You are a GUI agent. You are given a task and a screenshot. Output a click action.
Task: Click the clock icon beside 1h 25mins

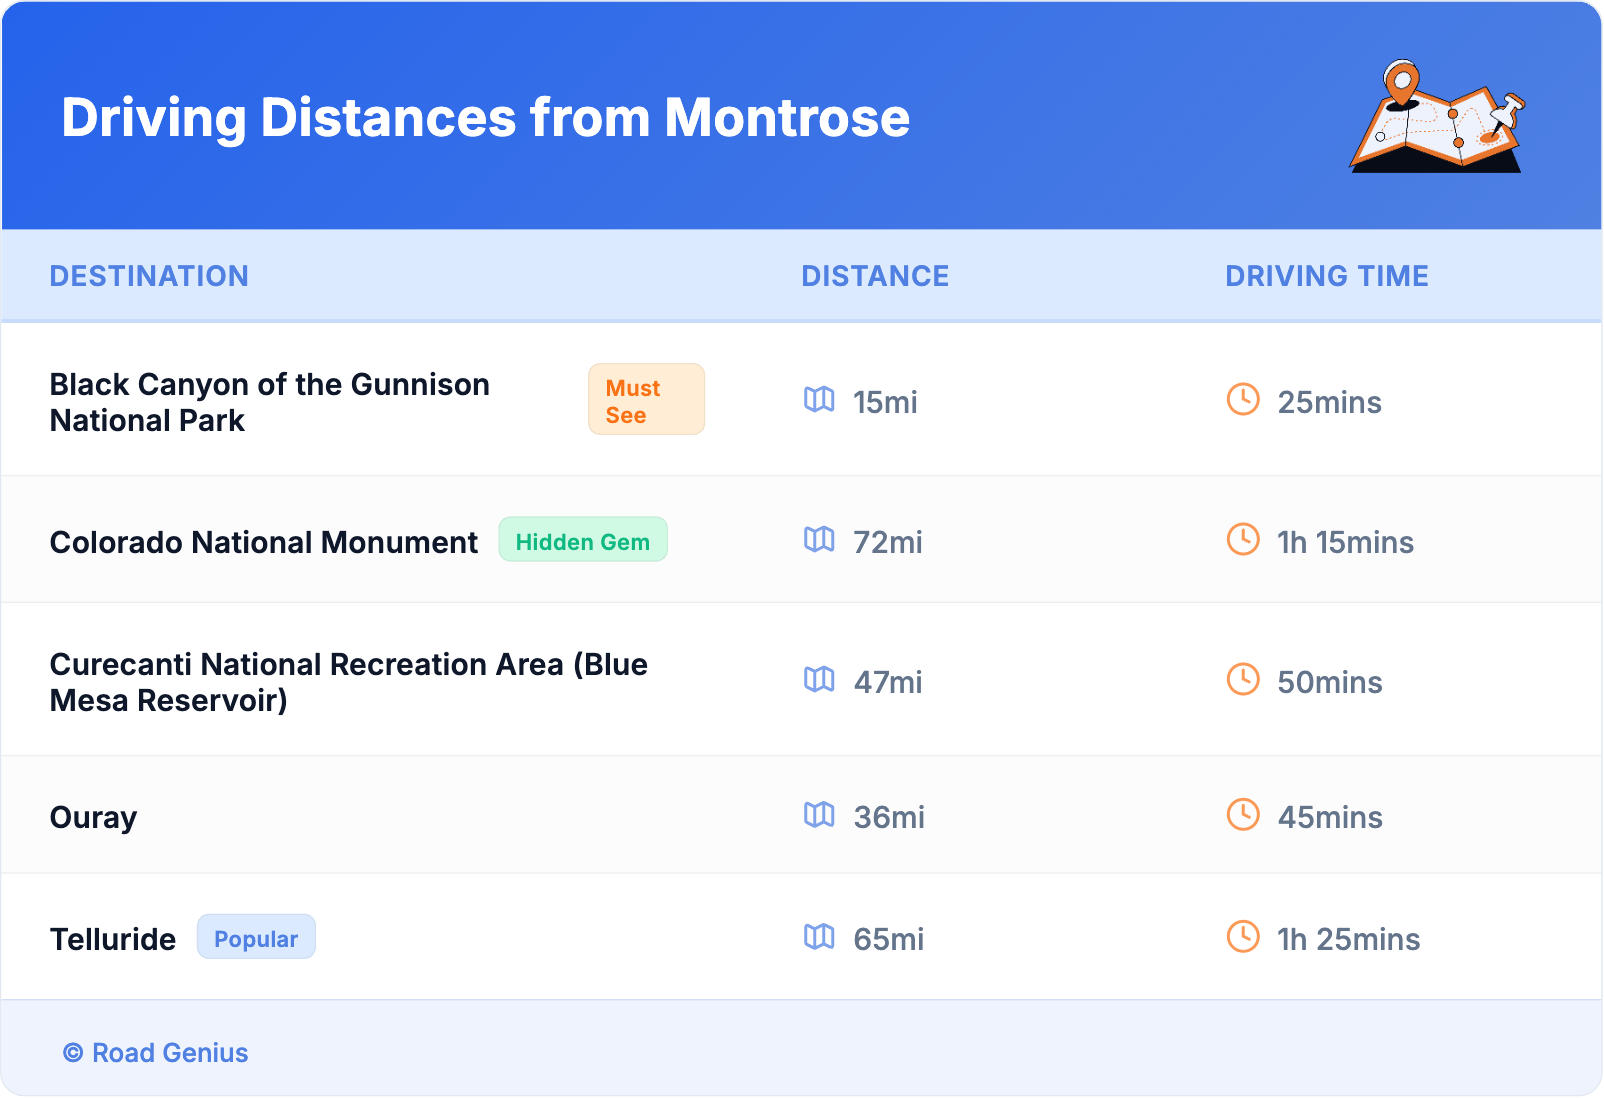point(1243,937)
